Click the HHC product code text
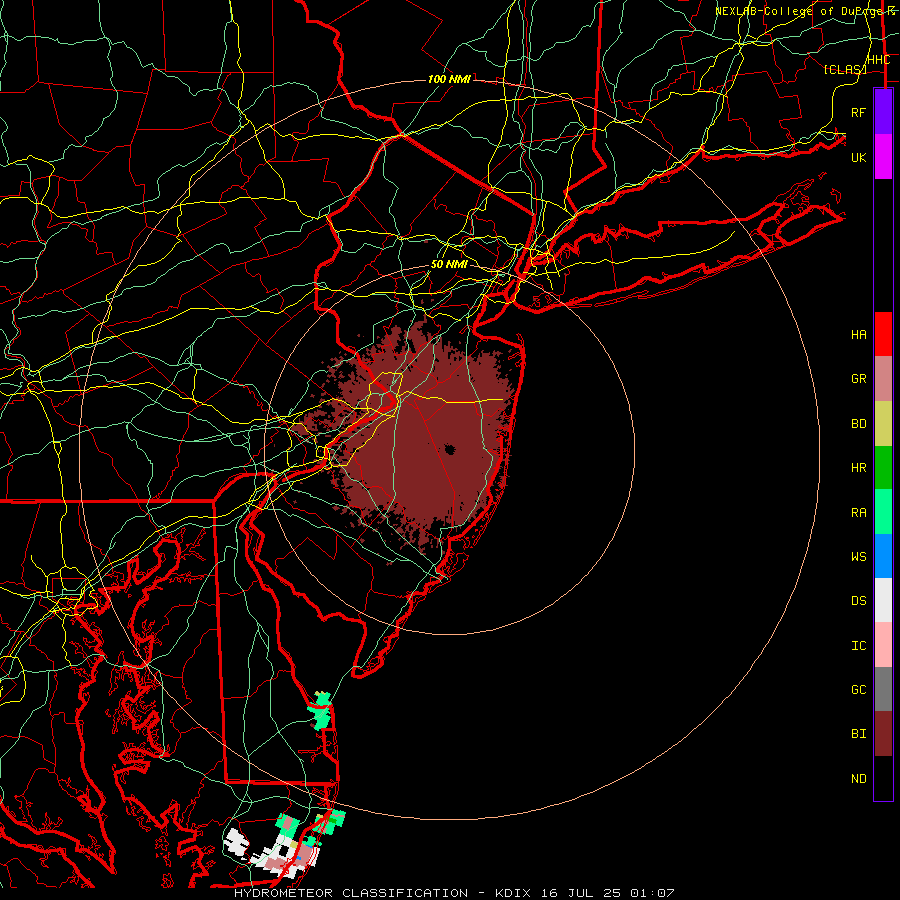 click(x=878, y=60)
